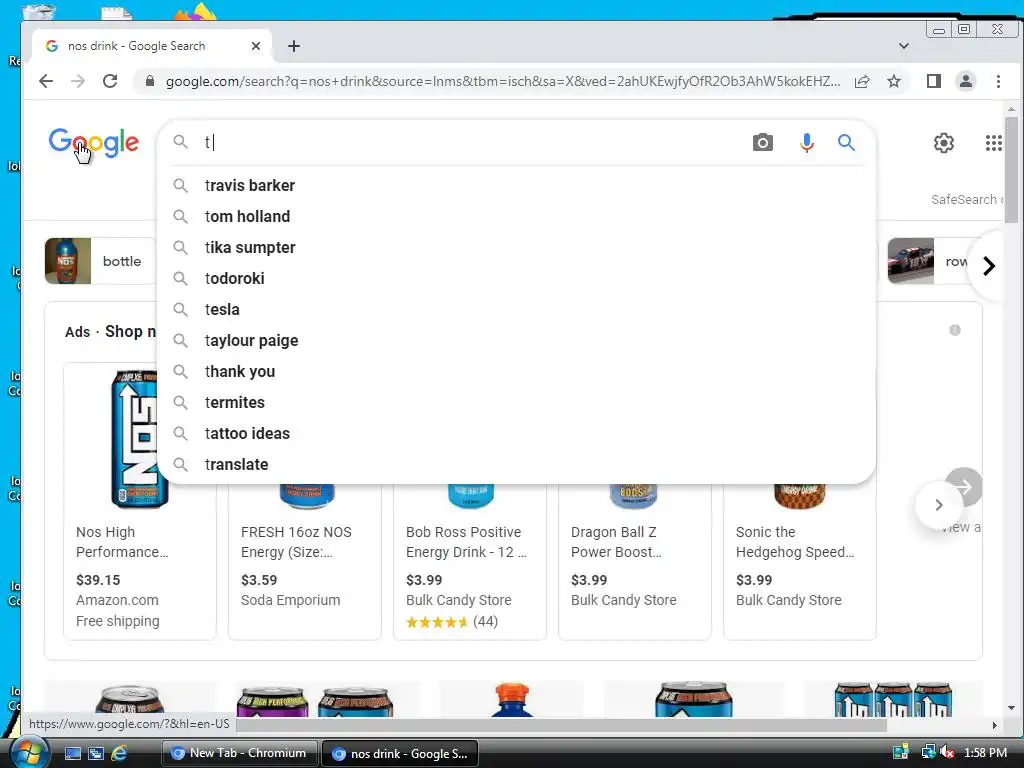This screenshot has height=768, width=1024.
Task: Select suggestion taylour paige
Action: [516, 340]
